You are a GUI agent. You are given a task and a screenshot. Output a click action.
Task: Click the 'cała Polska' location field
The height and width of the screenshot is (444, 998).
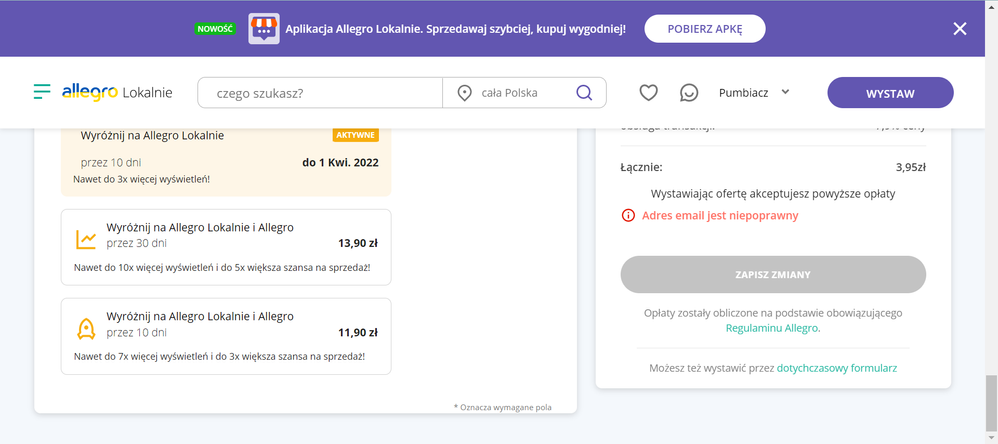509,93
